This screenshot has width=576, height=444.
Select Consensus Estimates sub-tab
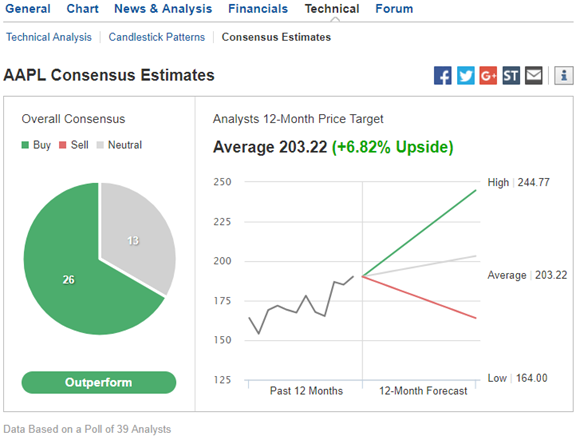[x=276, y=37]
